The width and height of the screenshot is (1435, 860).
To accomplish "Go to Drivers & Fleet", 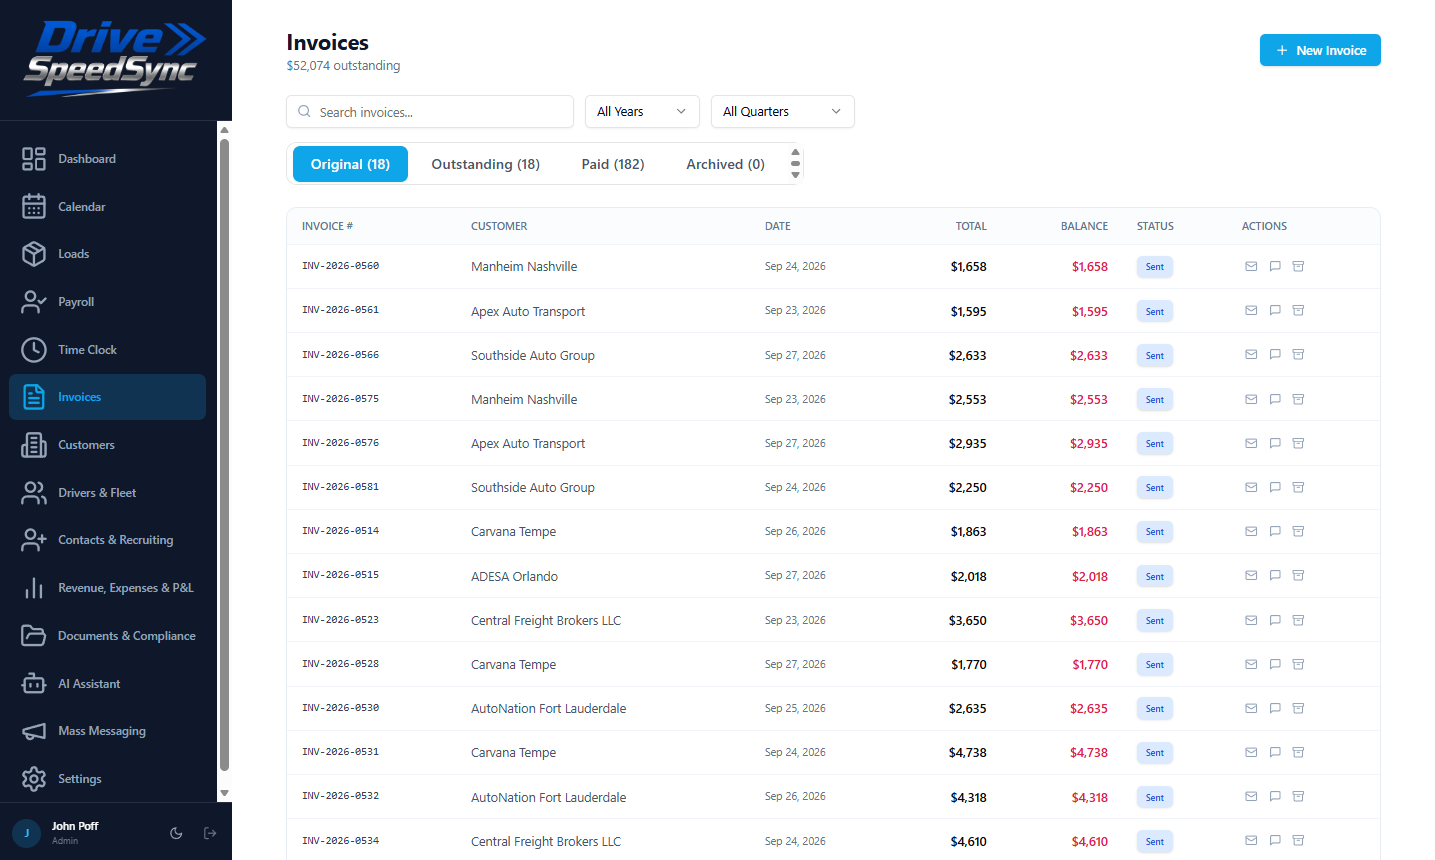I will (107, 493).
